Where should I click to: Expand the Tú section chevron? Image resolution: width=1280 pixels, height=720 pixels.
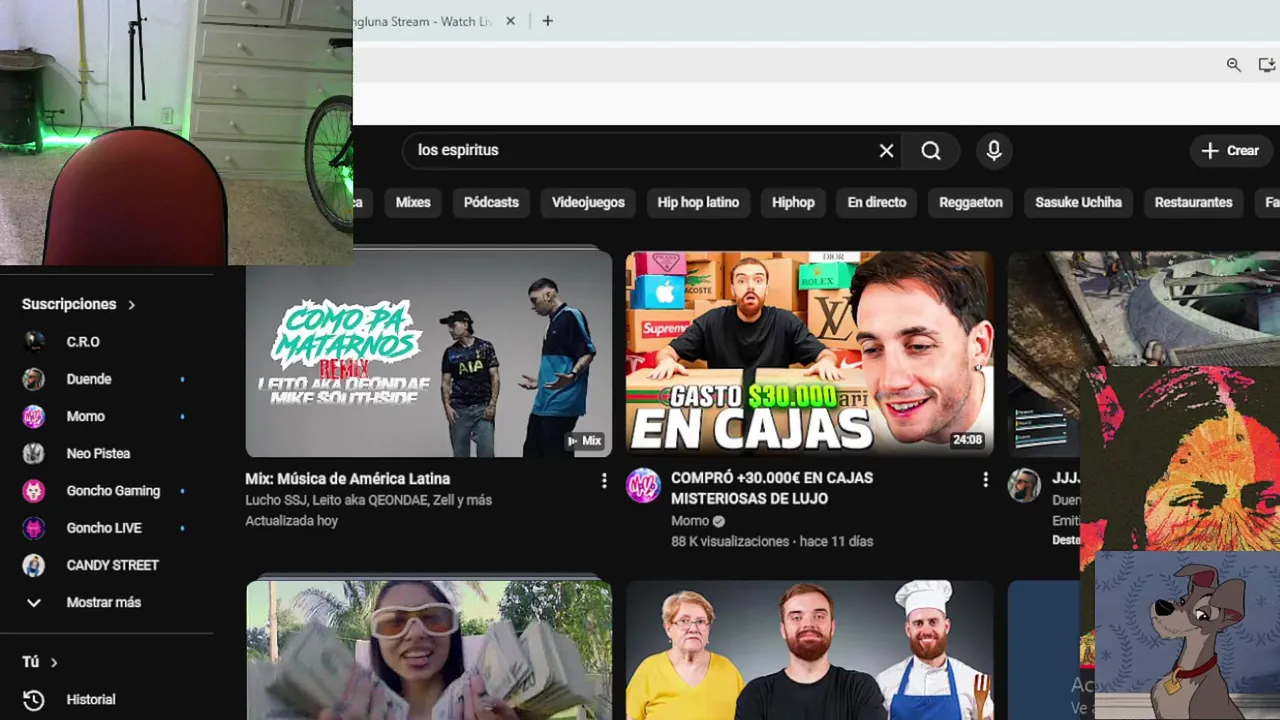click(54, 662)
